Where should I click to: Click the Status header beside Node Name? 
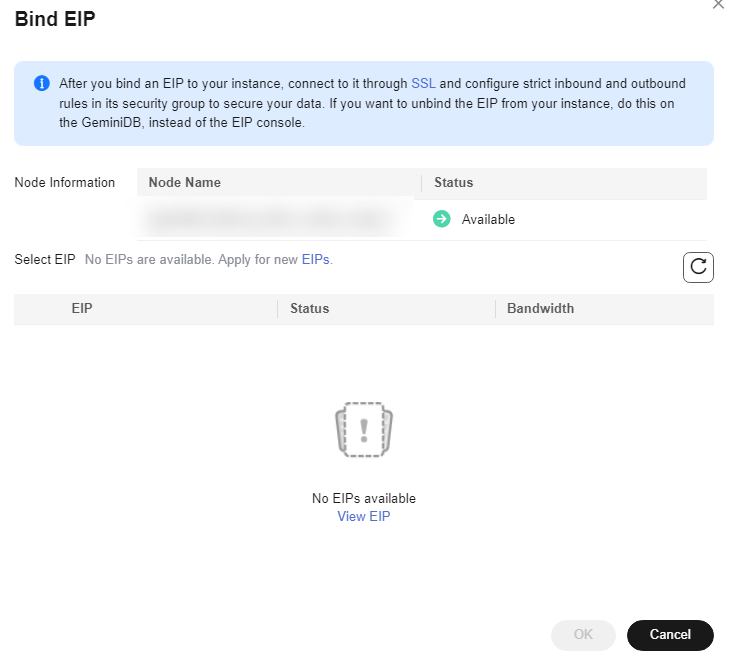[453, 183]
